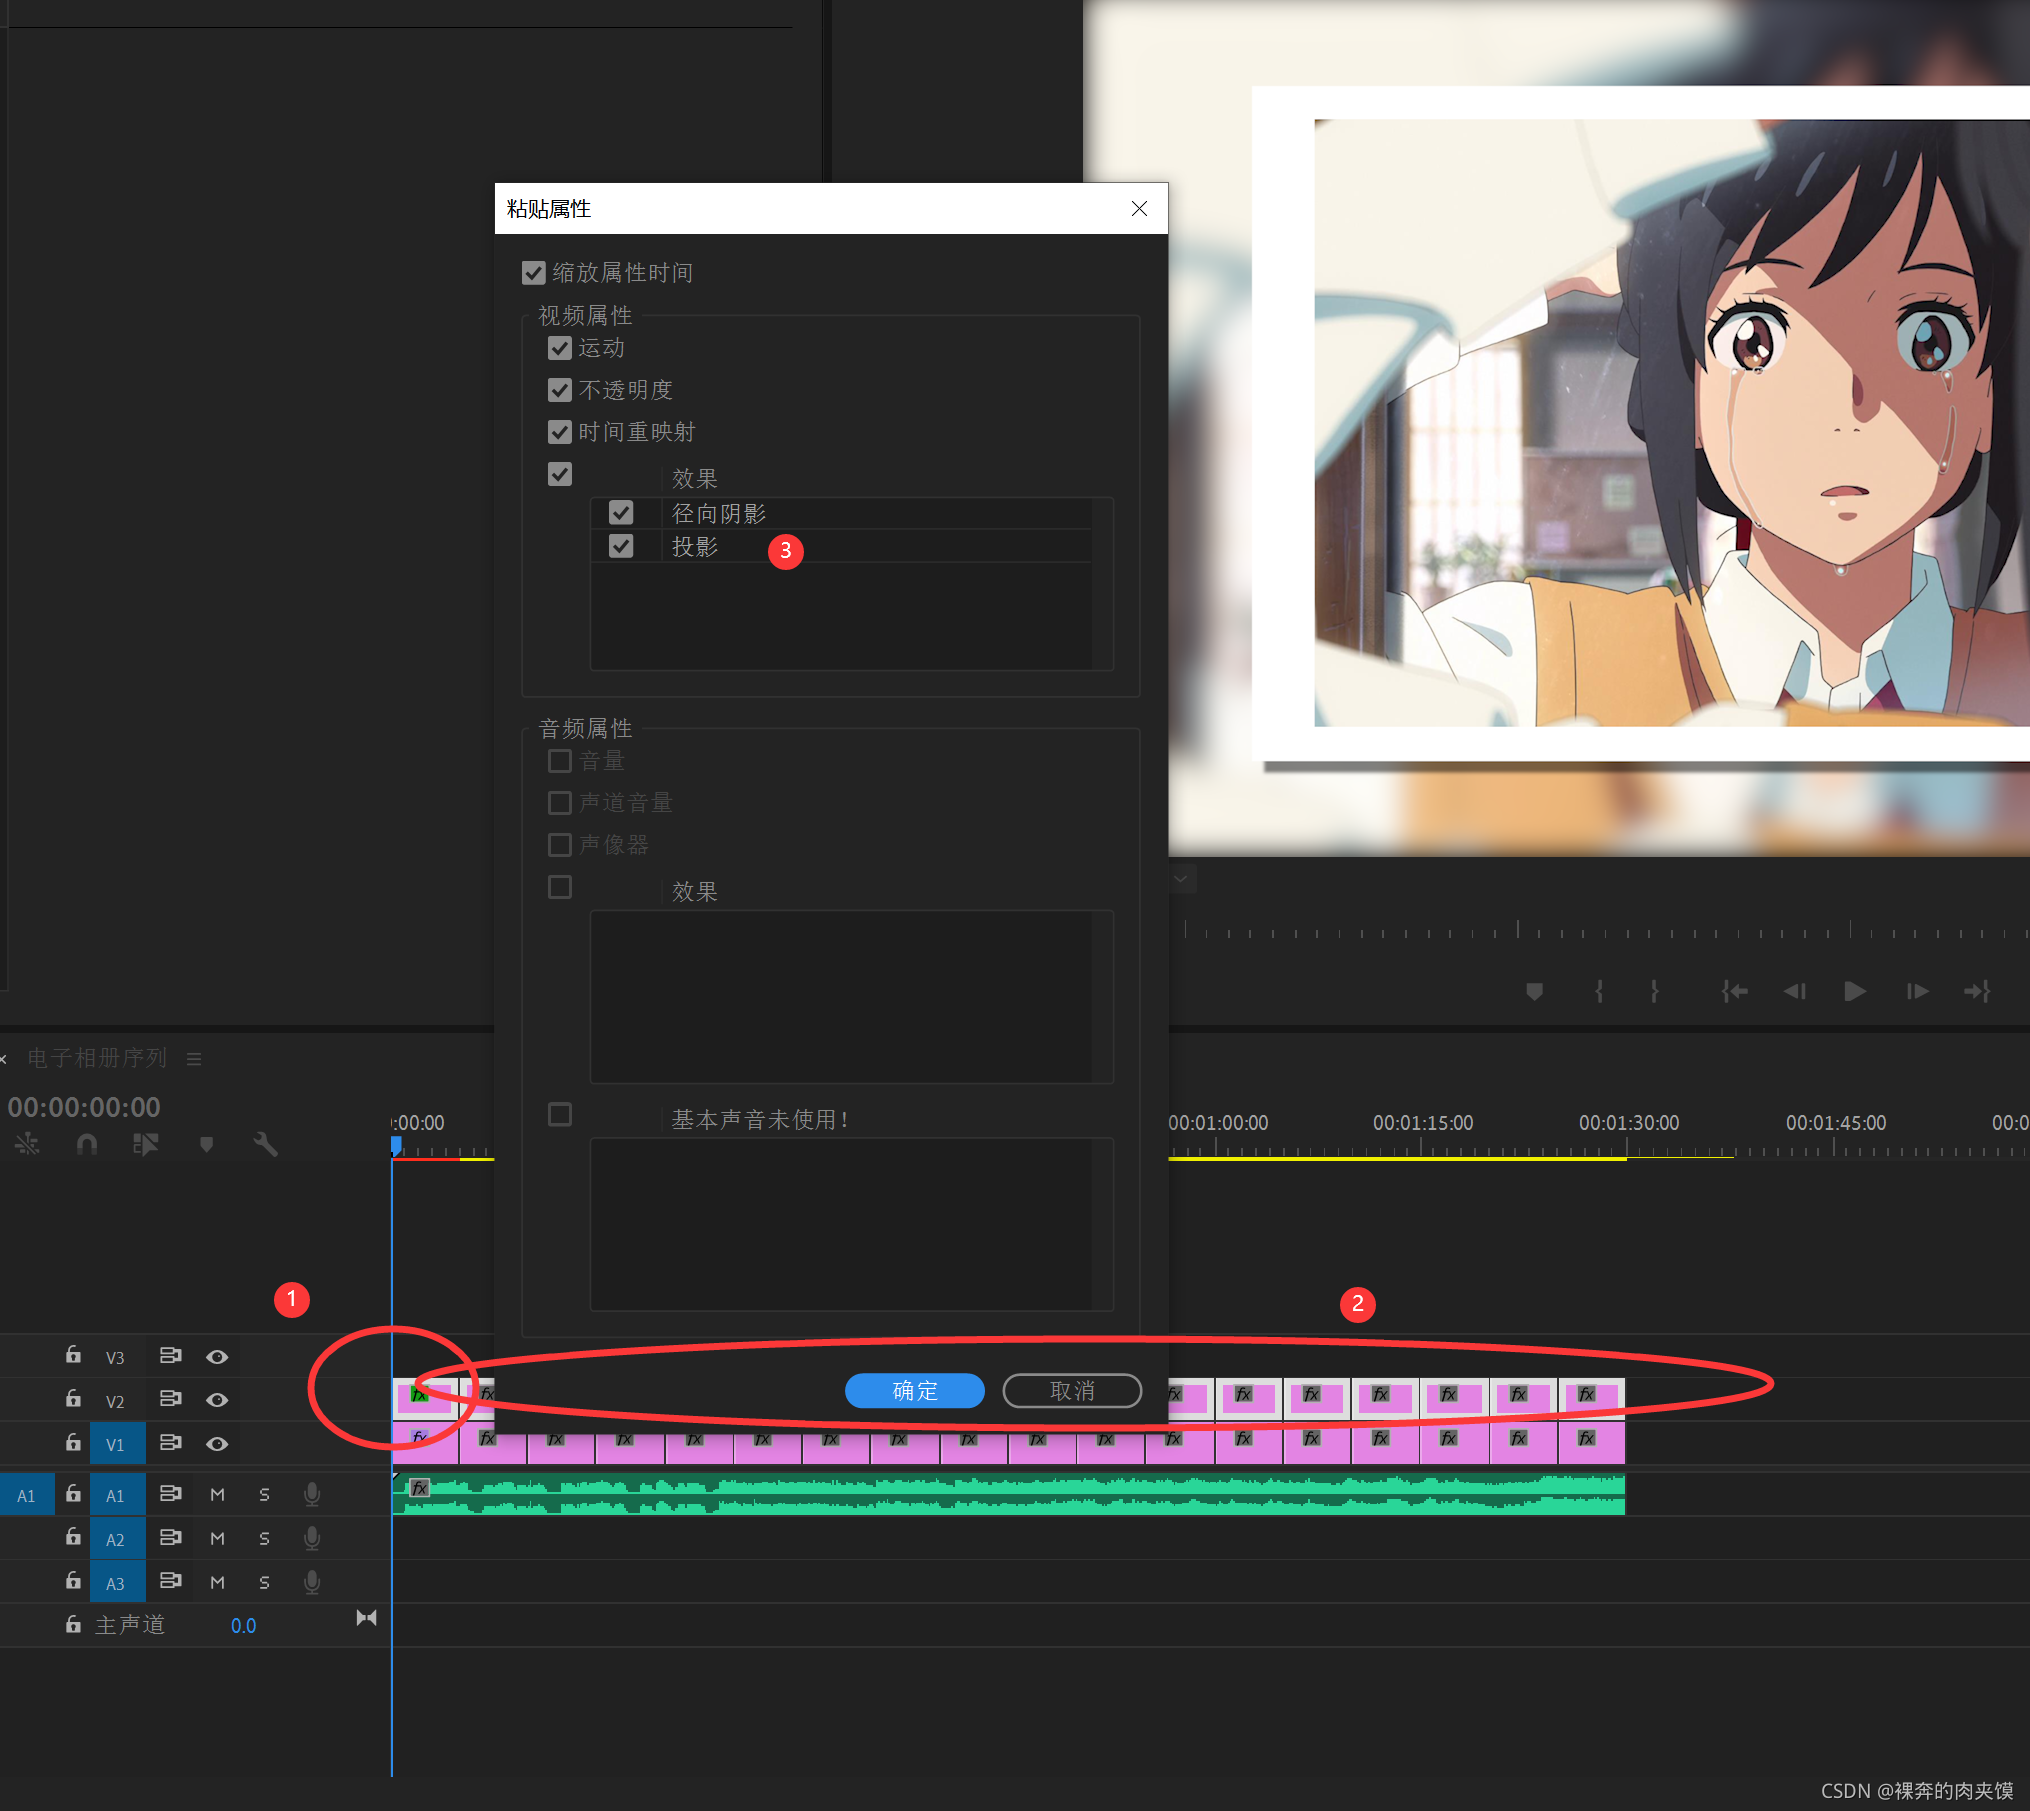Solo the A3 audio track
This screenshot has width=2030, height=1811.
(x=264, y=1582)
